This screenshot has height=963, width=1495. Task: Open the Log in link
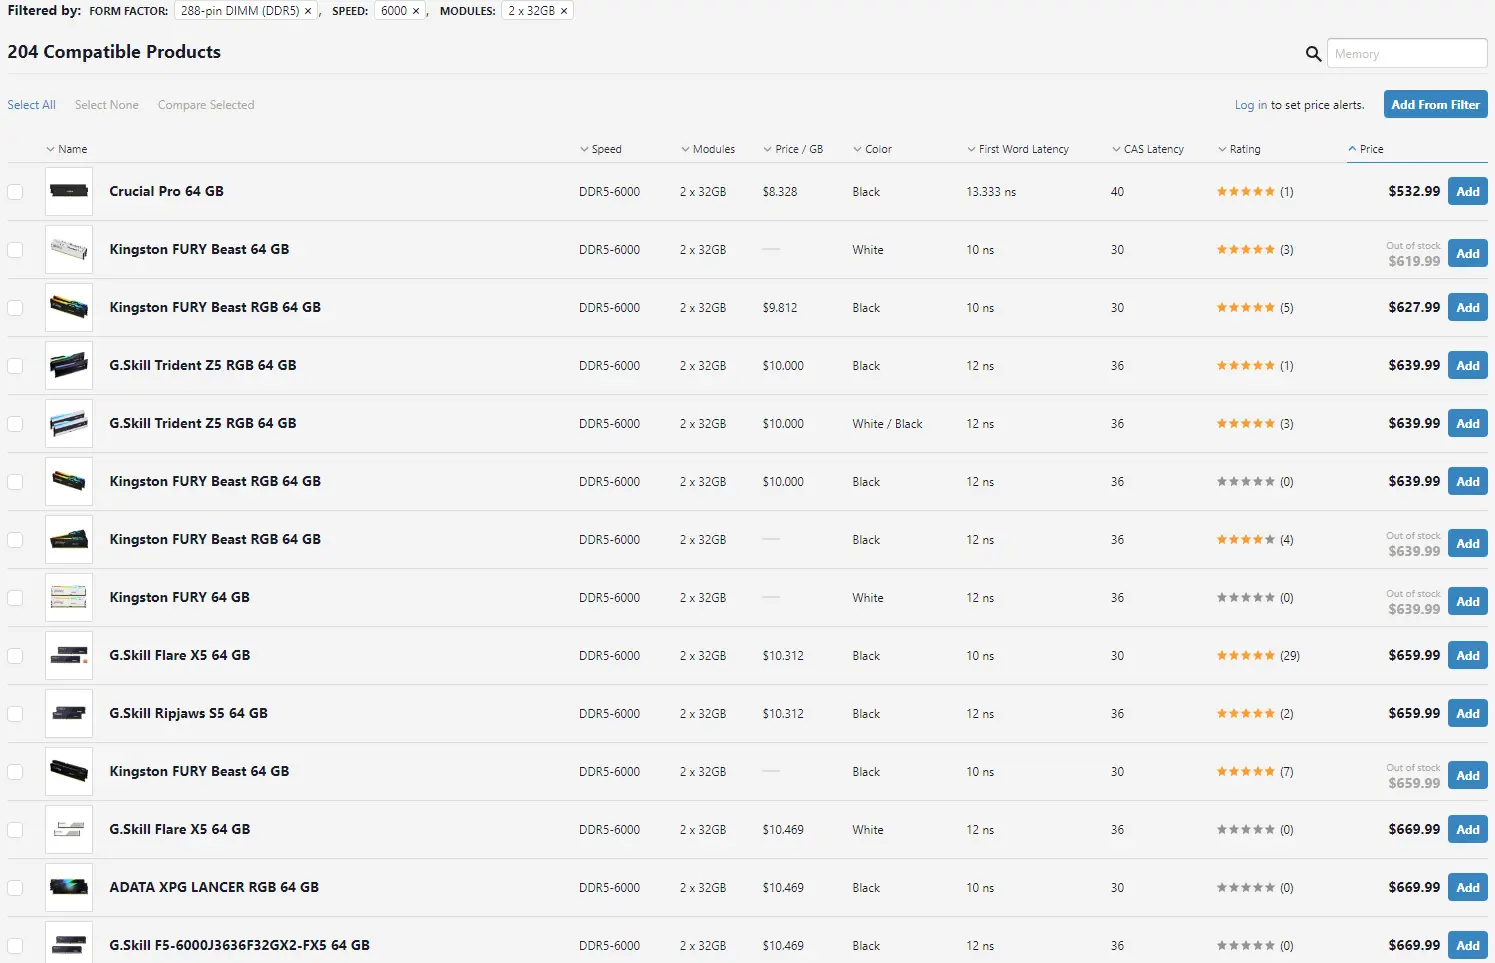point(1250,105)
